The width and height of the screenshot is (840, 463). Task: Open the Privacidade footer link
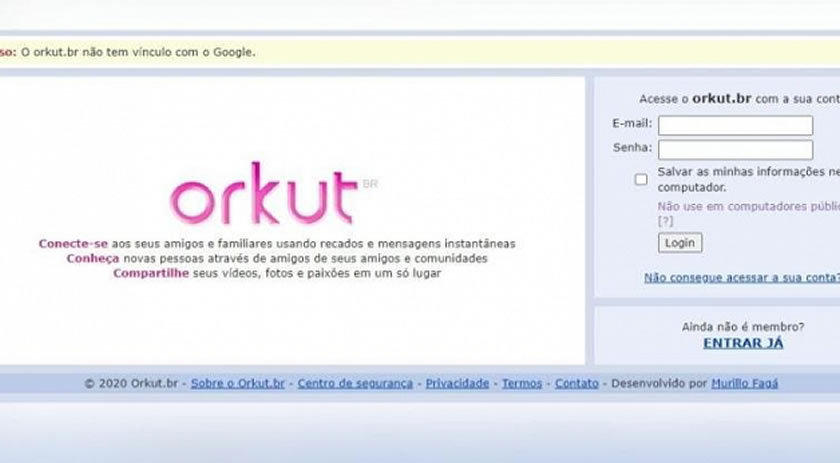(x=458, y=384)
